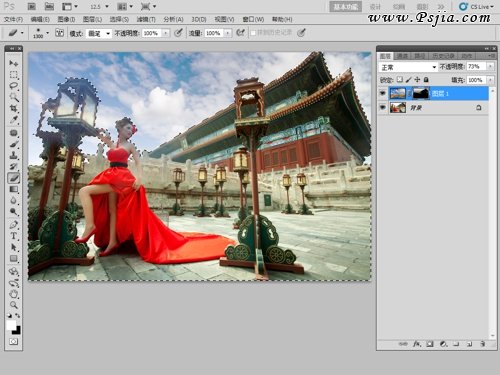Image resolution: width=500 pixels, height=375 pixels.
Task: Select the Brush tool in toolbox
Action: (13, 144)
